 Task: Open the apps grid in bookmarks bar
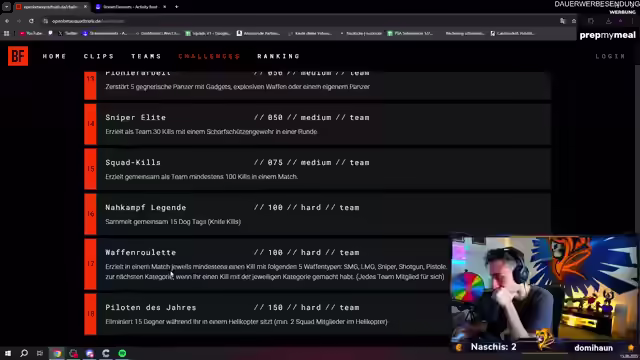click(x=7, y=33)
